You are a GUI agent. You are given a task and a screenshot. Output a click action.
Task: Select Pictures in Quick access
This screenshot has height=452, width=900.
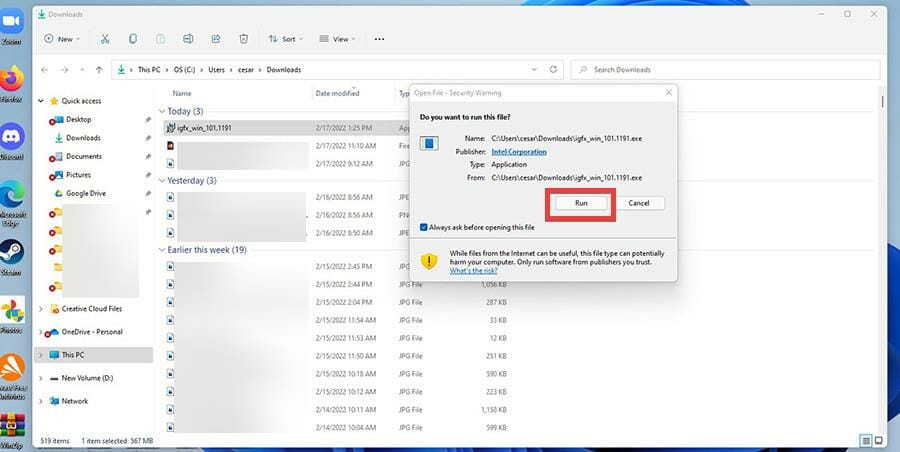[78, 175]
